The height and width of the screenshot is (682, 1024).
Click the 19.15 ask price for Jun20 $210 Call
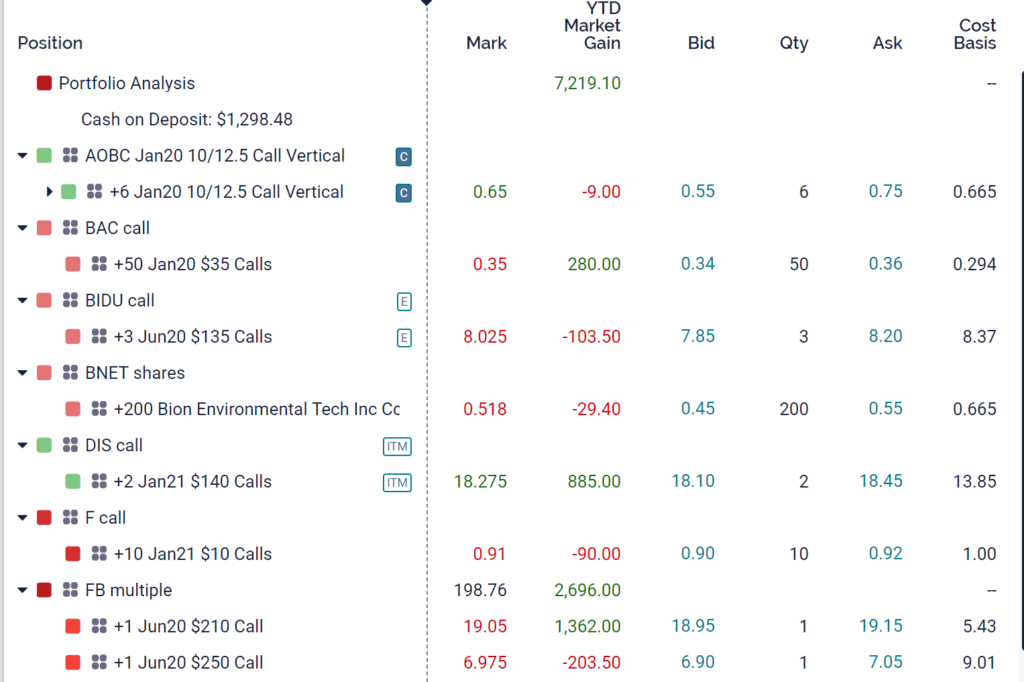click(x=880, y=626)
